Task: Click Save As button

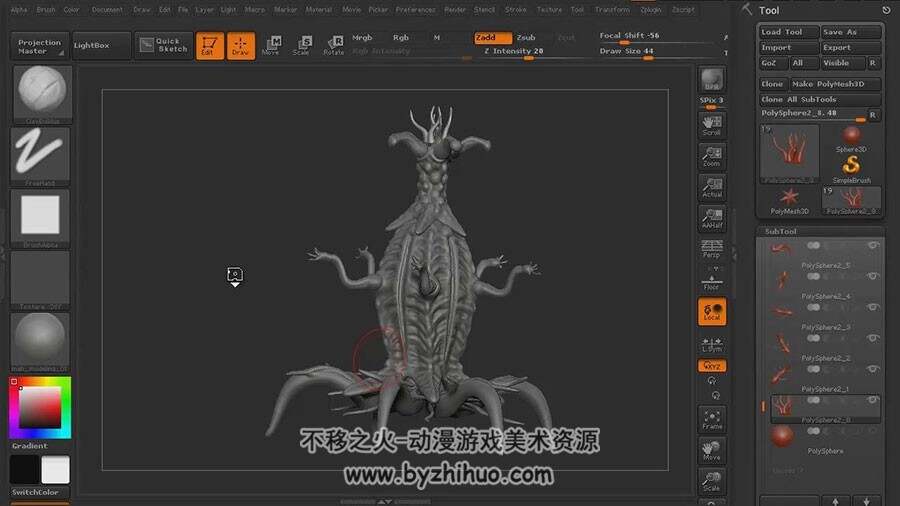Action: (851, 32)
